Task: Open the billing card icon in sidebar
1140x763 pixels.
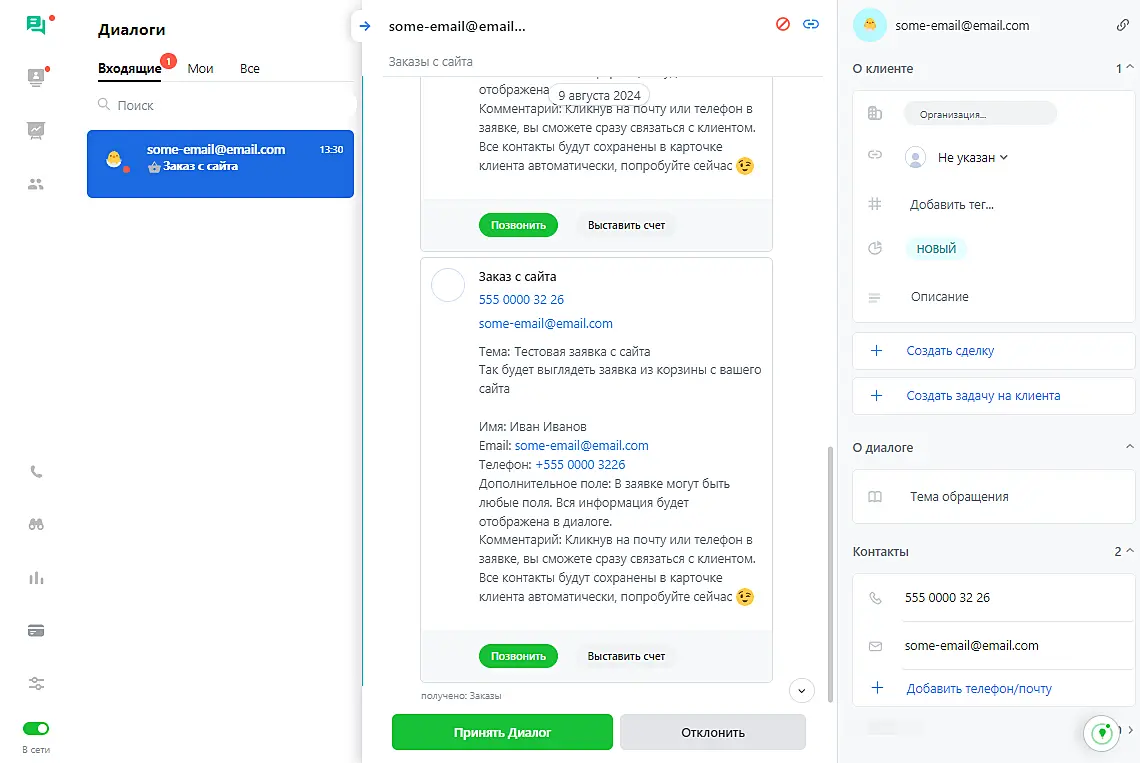Action: 36,631
